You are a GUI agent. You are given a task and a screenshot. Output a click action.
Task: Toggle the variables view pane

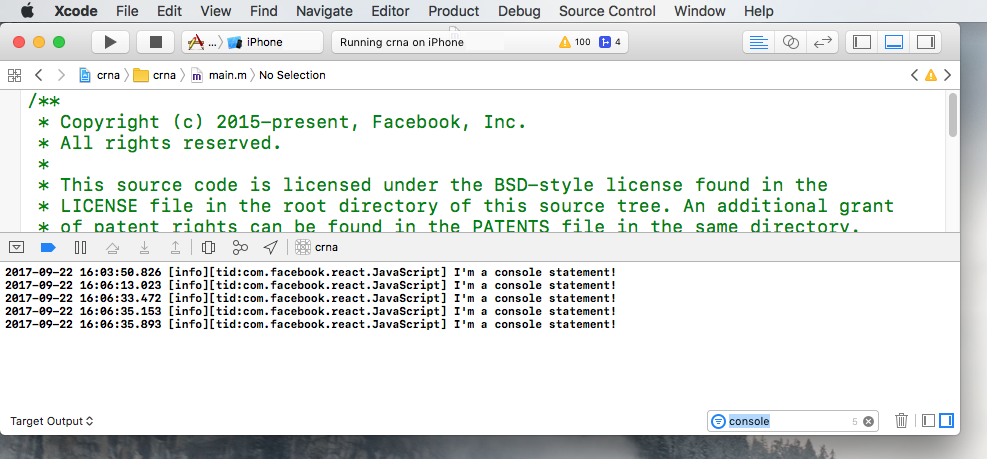[928, 421]
